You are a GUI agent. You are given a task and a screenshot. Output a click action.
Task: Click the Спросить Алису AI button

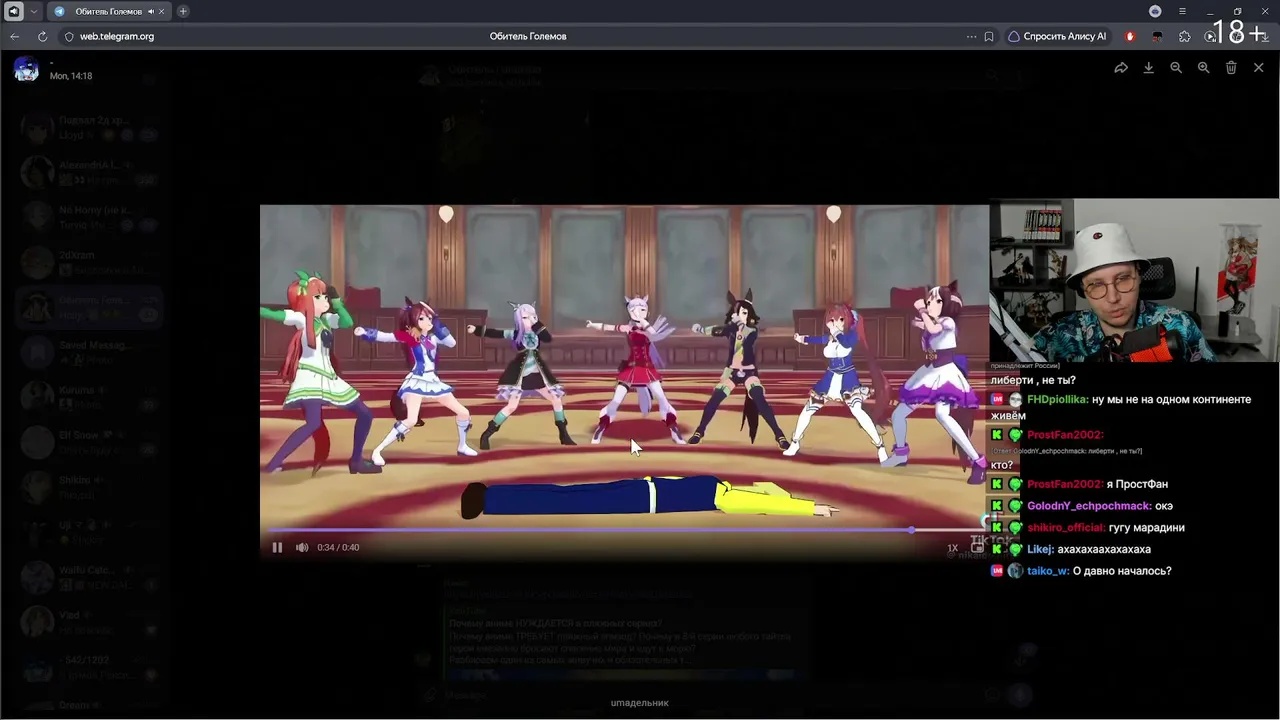coord(1057,36)
